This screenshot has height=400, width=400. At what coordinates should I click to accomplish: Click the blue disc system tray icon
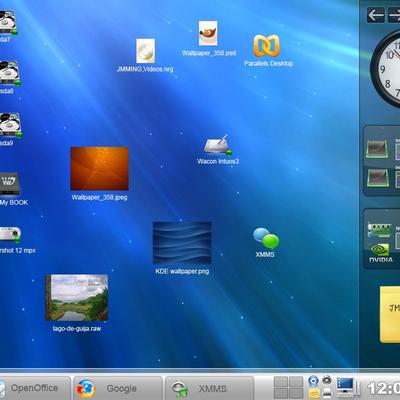(x=313, y=381)
